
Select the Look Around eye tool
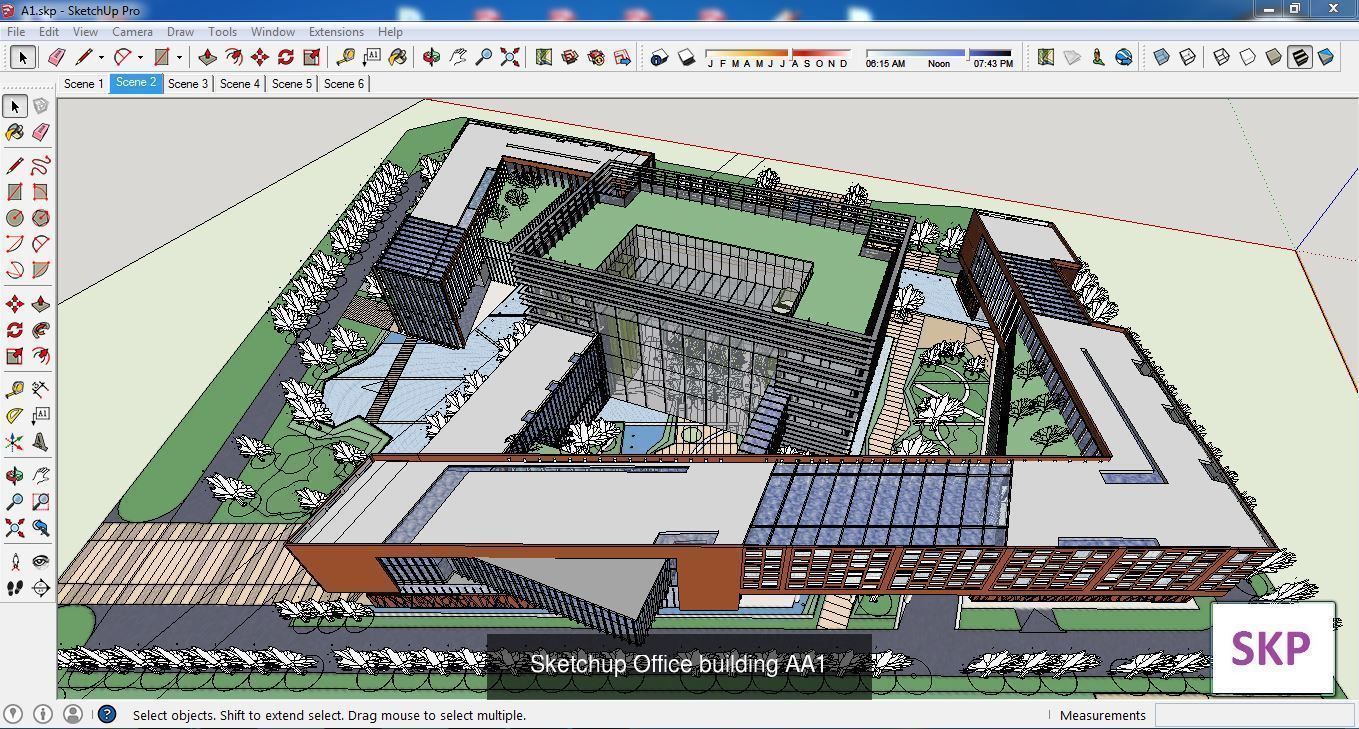[40, 562]
